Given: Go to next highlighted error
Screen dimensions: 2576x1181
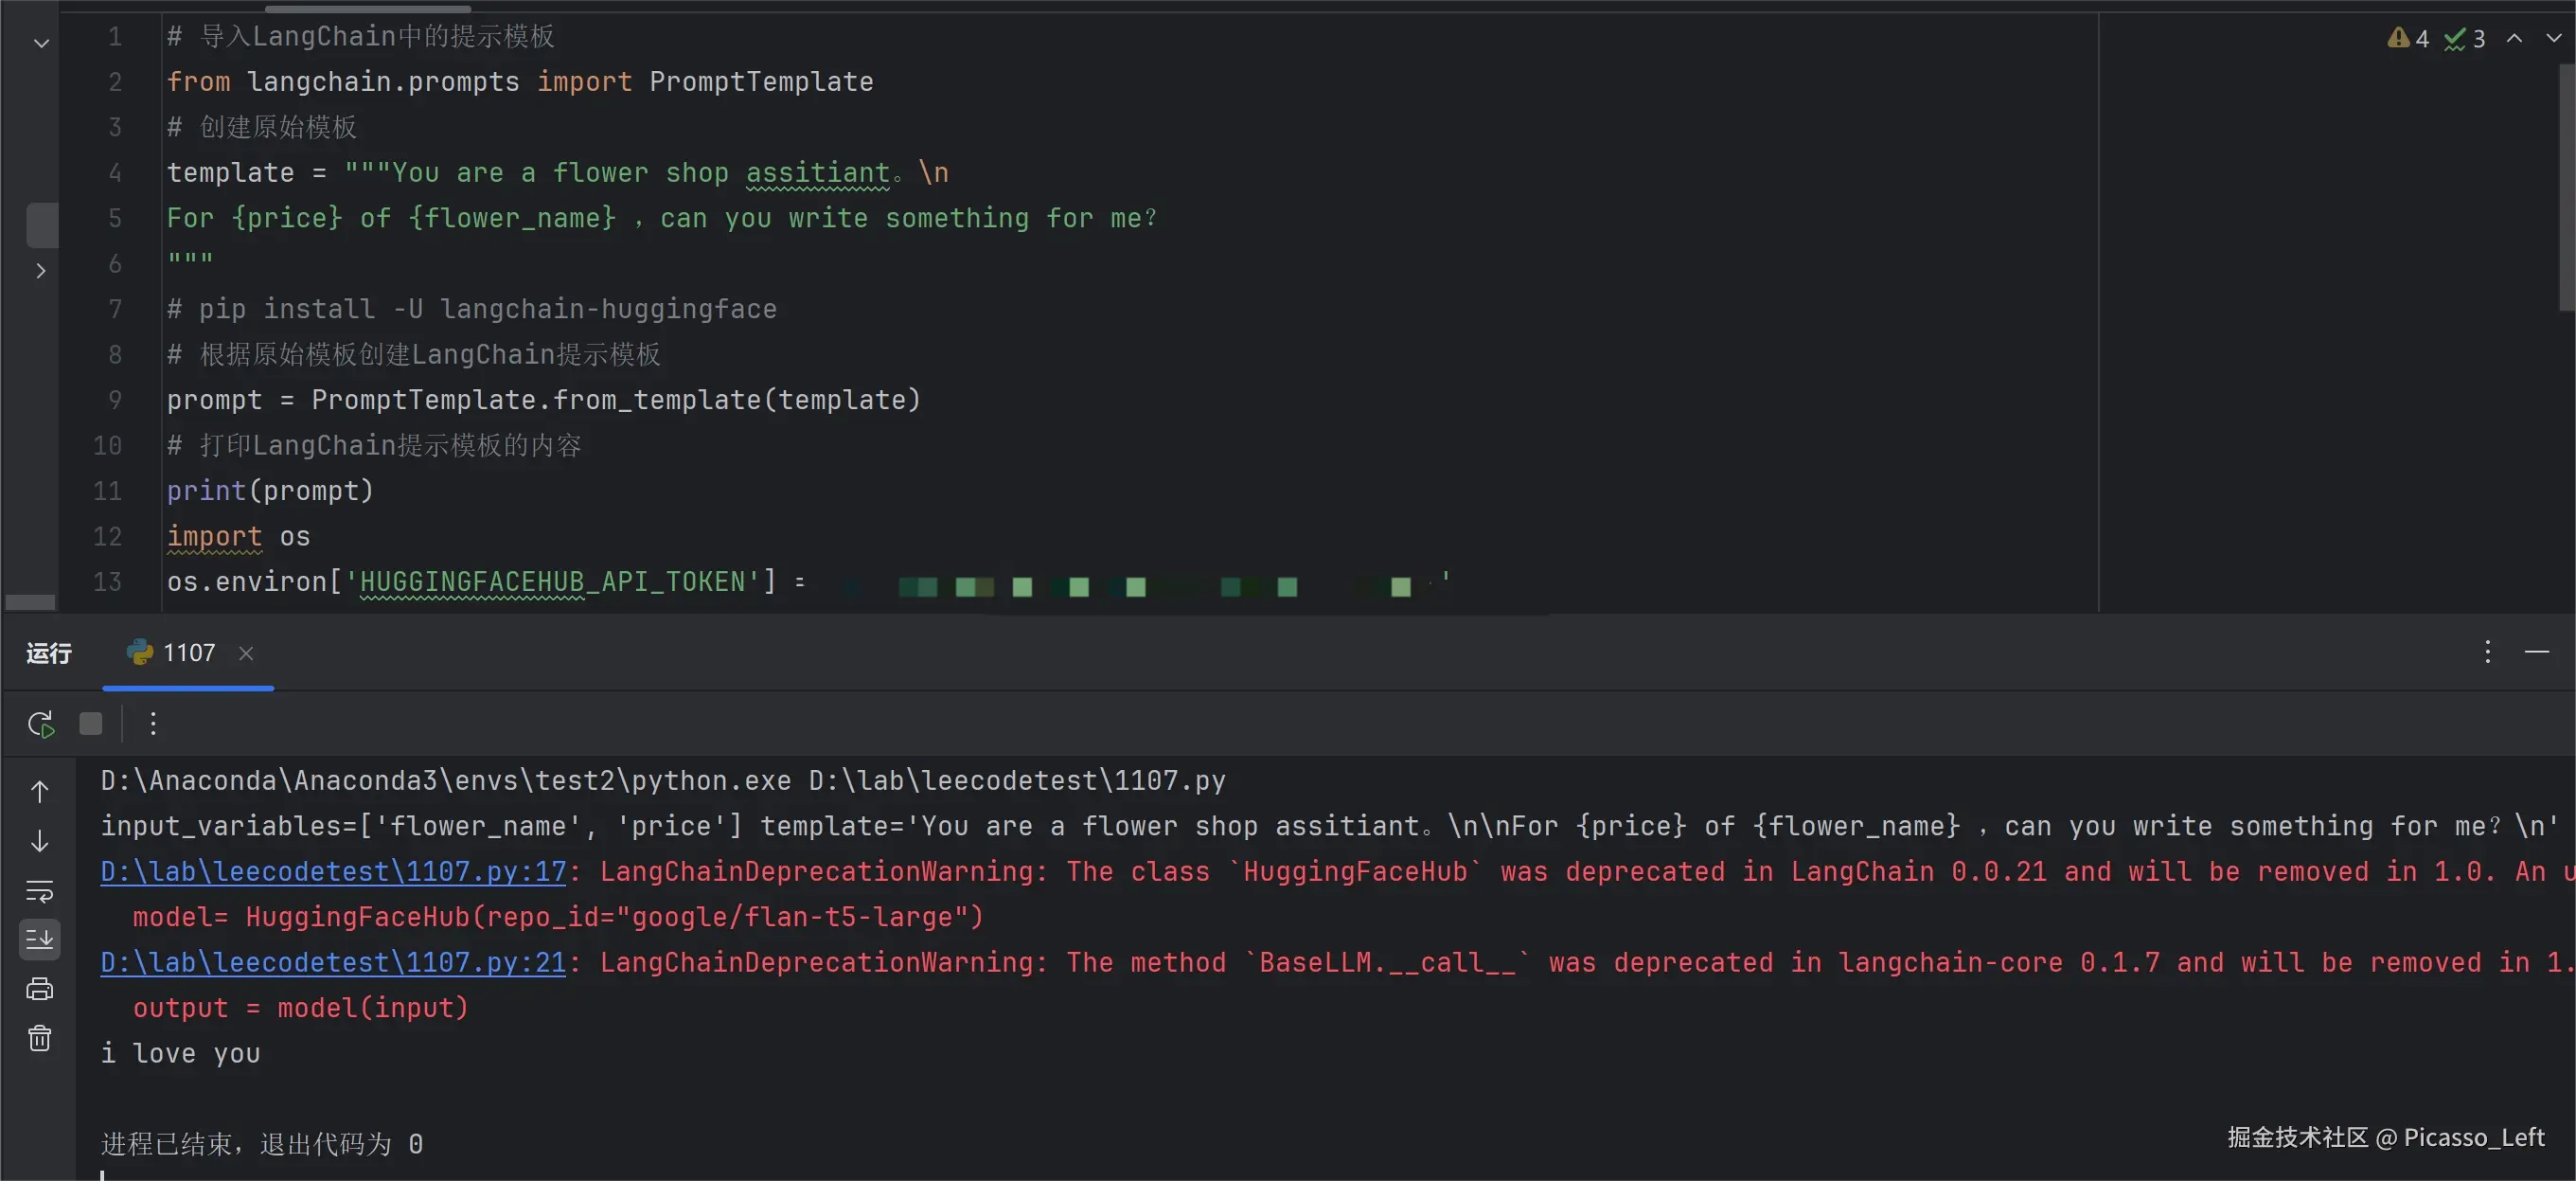Looking at the screenshot, I should (2553, 38).
